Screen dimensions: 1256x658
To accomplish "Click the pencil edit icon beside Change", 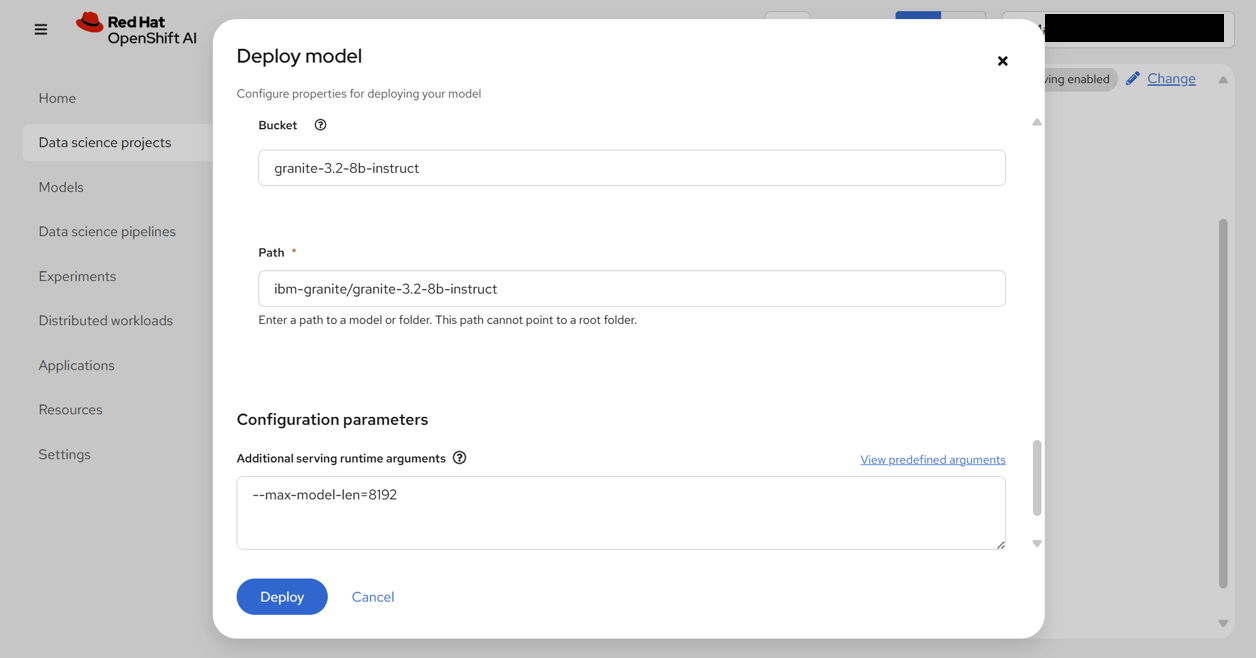I will pyautogui.click(x=1133, y=78).
